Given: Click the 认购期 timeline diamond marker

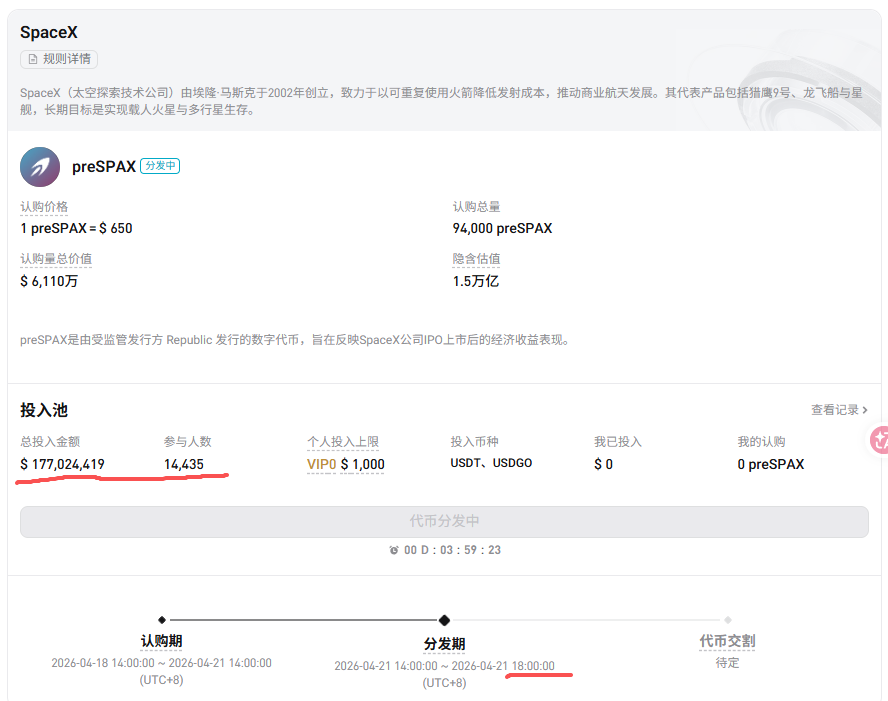Looking at the screenshot, I should 163,620.
